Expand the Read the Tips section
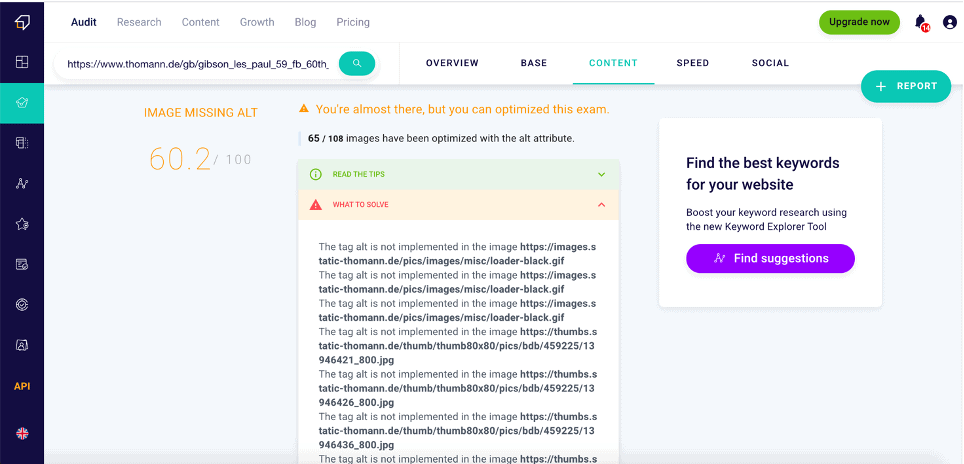This screenshot has height=464, width=964. pyautogui.click(x=458, y=174)
